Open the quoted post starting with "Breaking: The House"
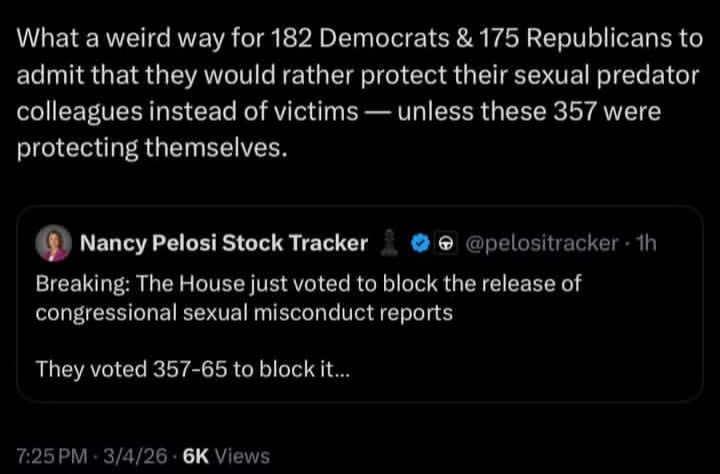720x474 pixels. (308, 283)
